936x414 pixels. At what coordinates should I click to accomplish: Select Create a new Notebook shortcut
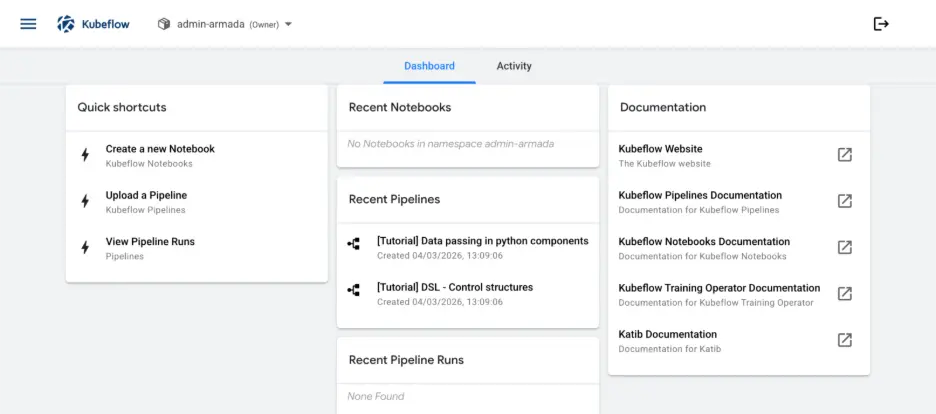click(x=160, y=149)
